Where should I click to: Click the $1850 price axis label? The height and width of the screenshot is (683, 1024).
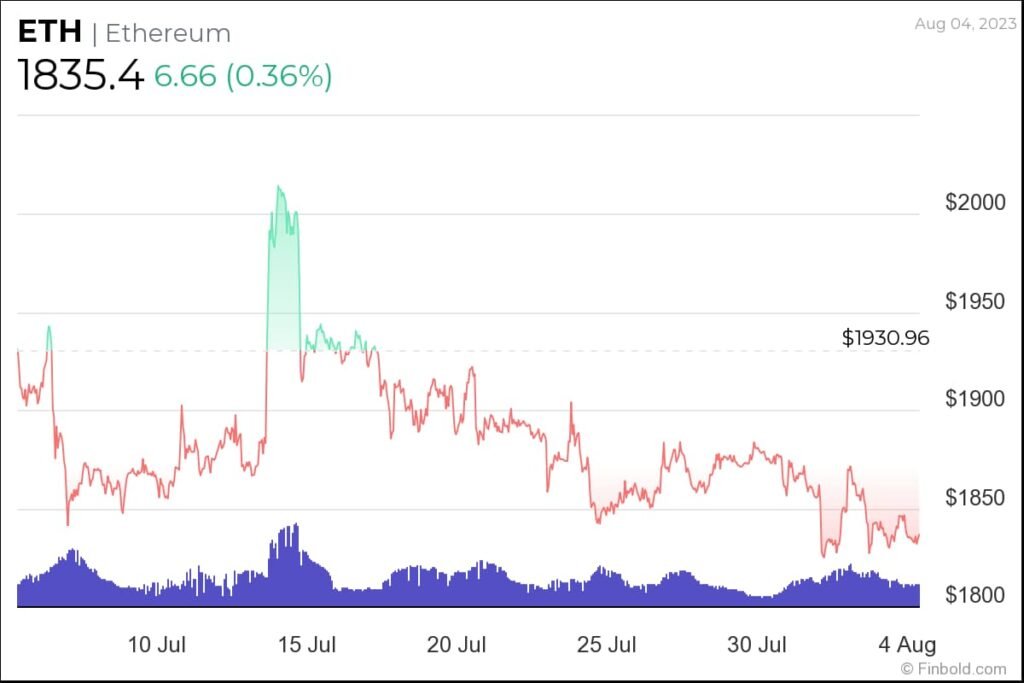coord(976,498)
